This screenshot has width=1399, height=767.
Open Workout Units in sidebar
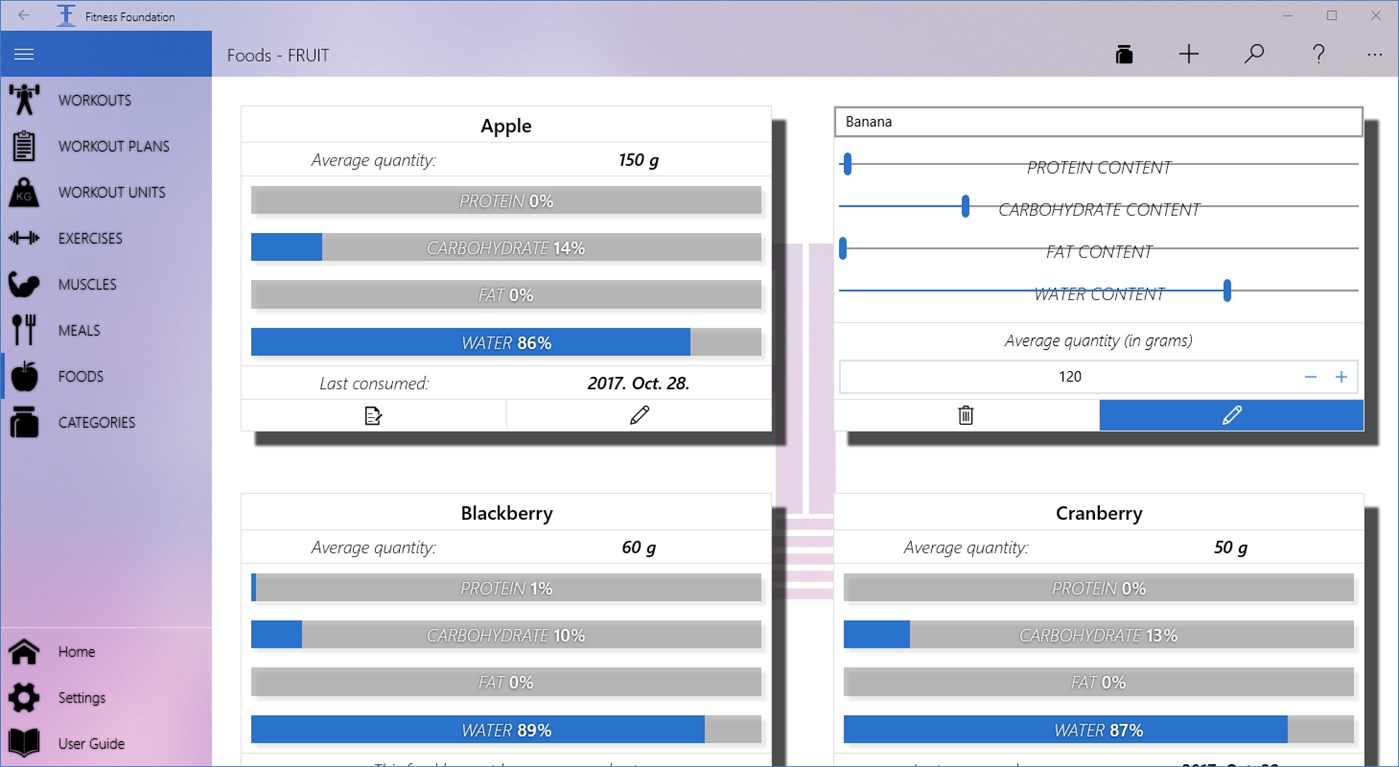tap(106, 192)
